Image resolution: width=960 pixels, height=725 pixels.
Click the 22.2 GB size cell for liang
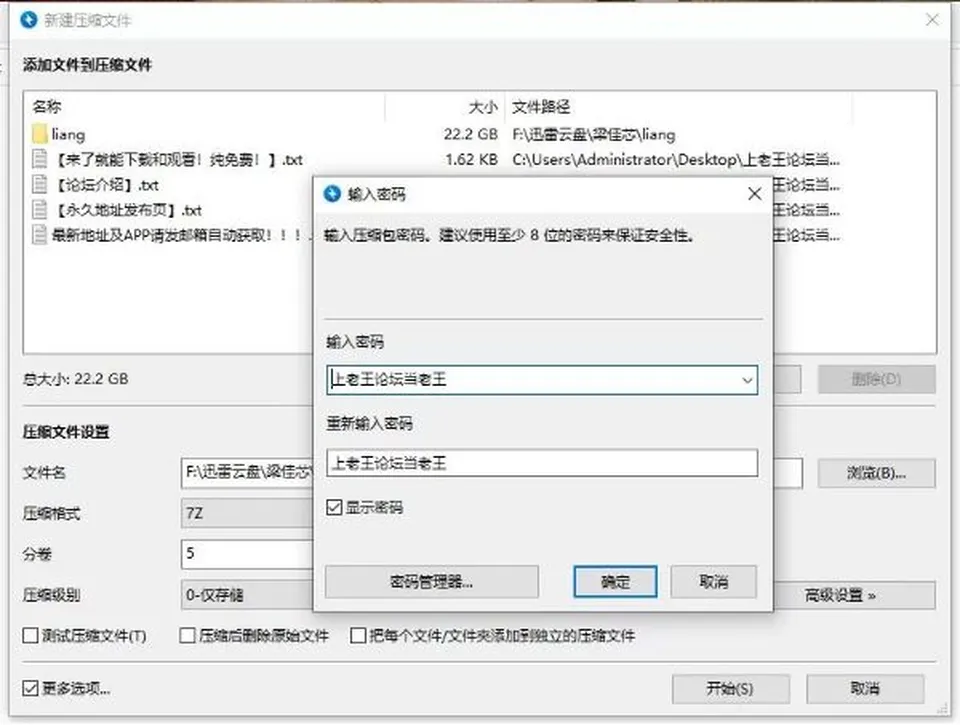point(471,134)
